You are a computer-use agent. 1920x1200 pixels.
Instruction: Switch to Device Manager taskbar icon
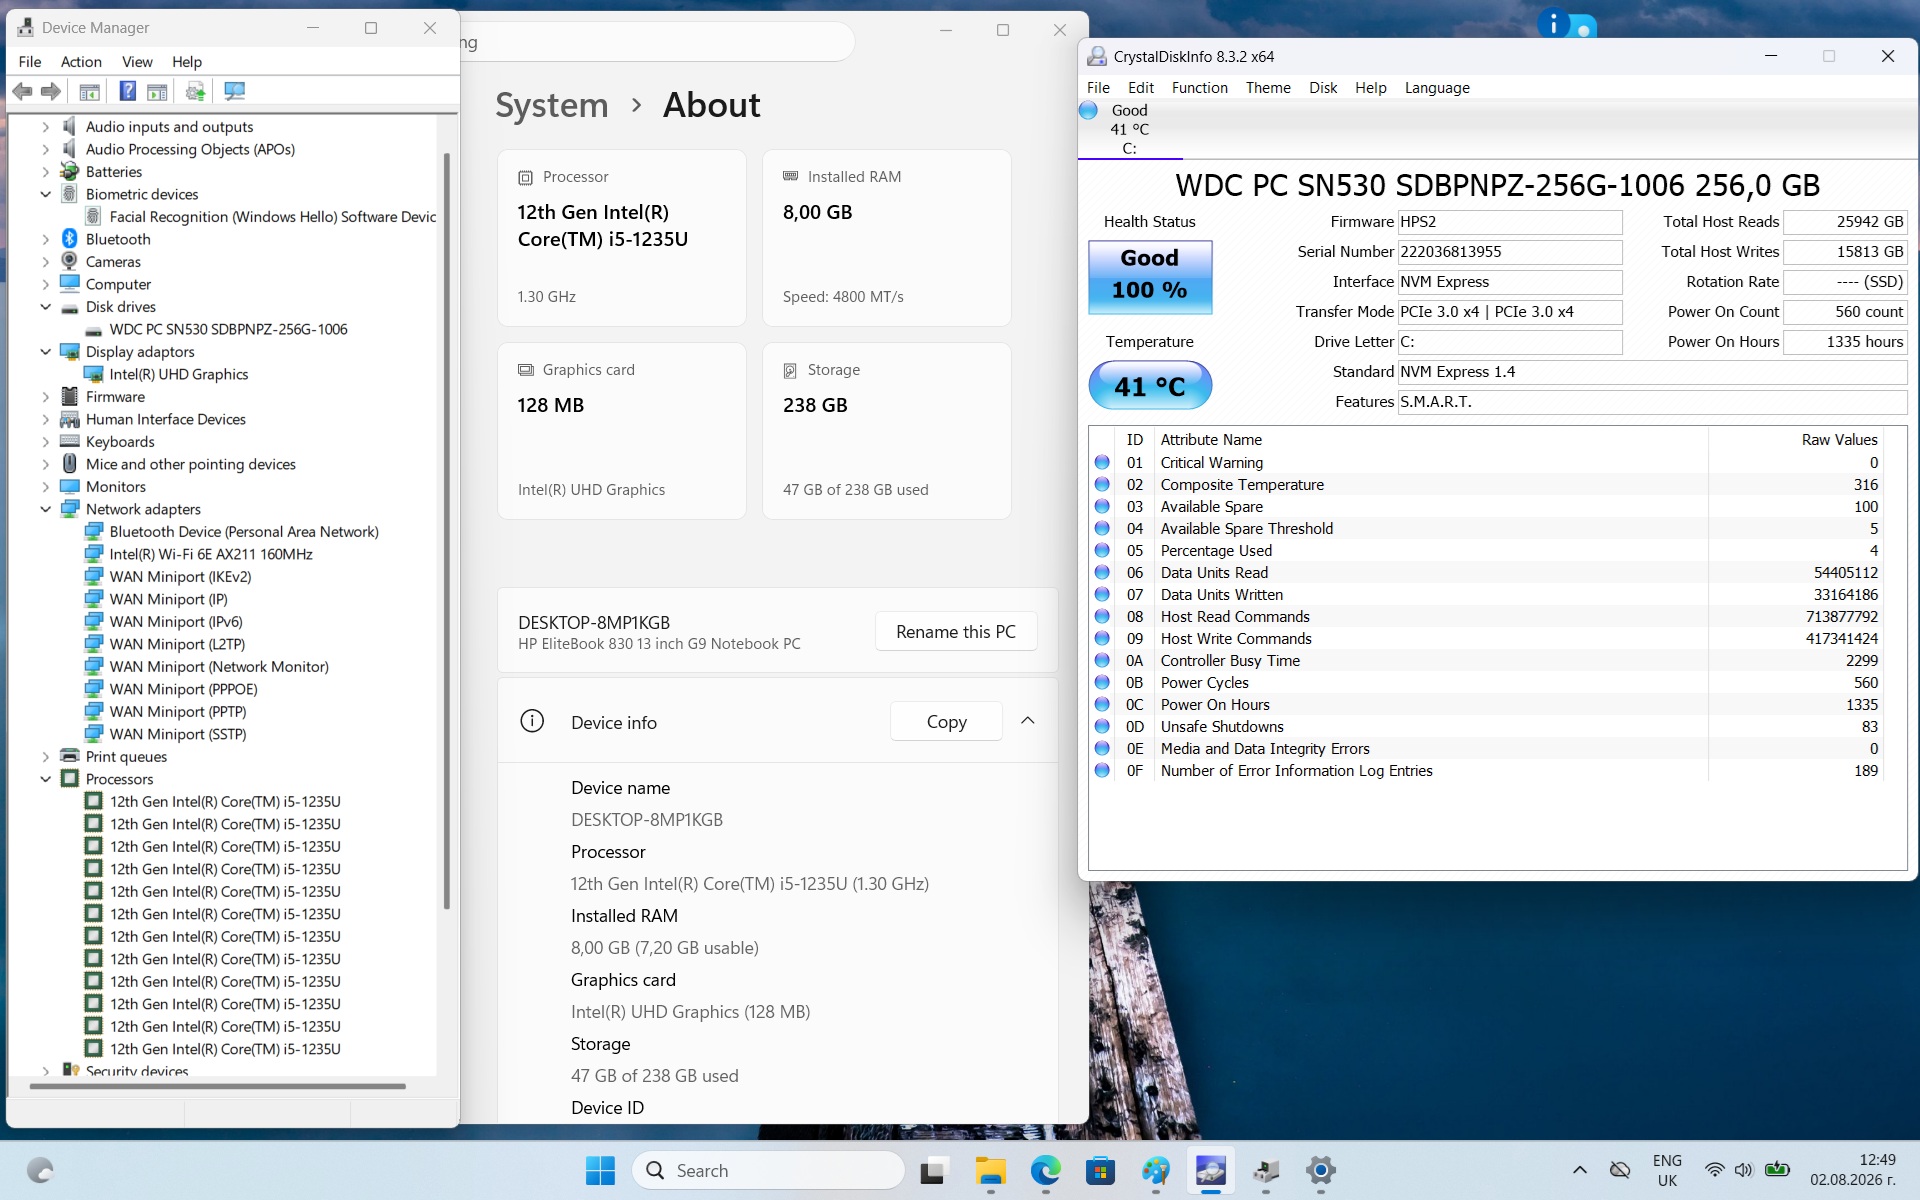click(1266, 1170)
